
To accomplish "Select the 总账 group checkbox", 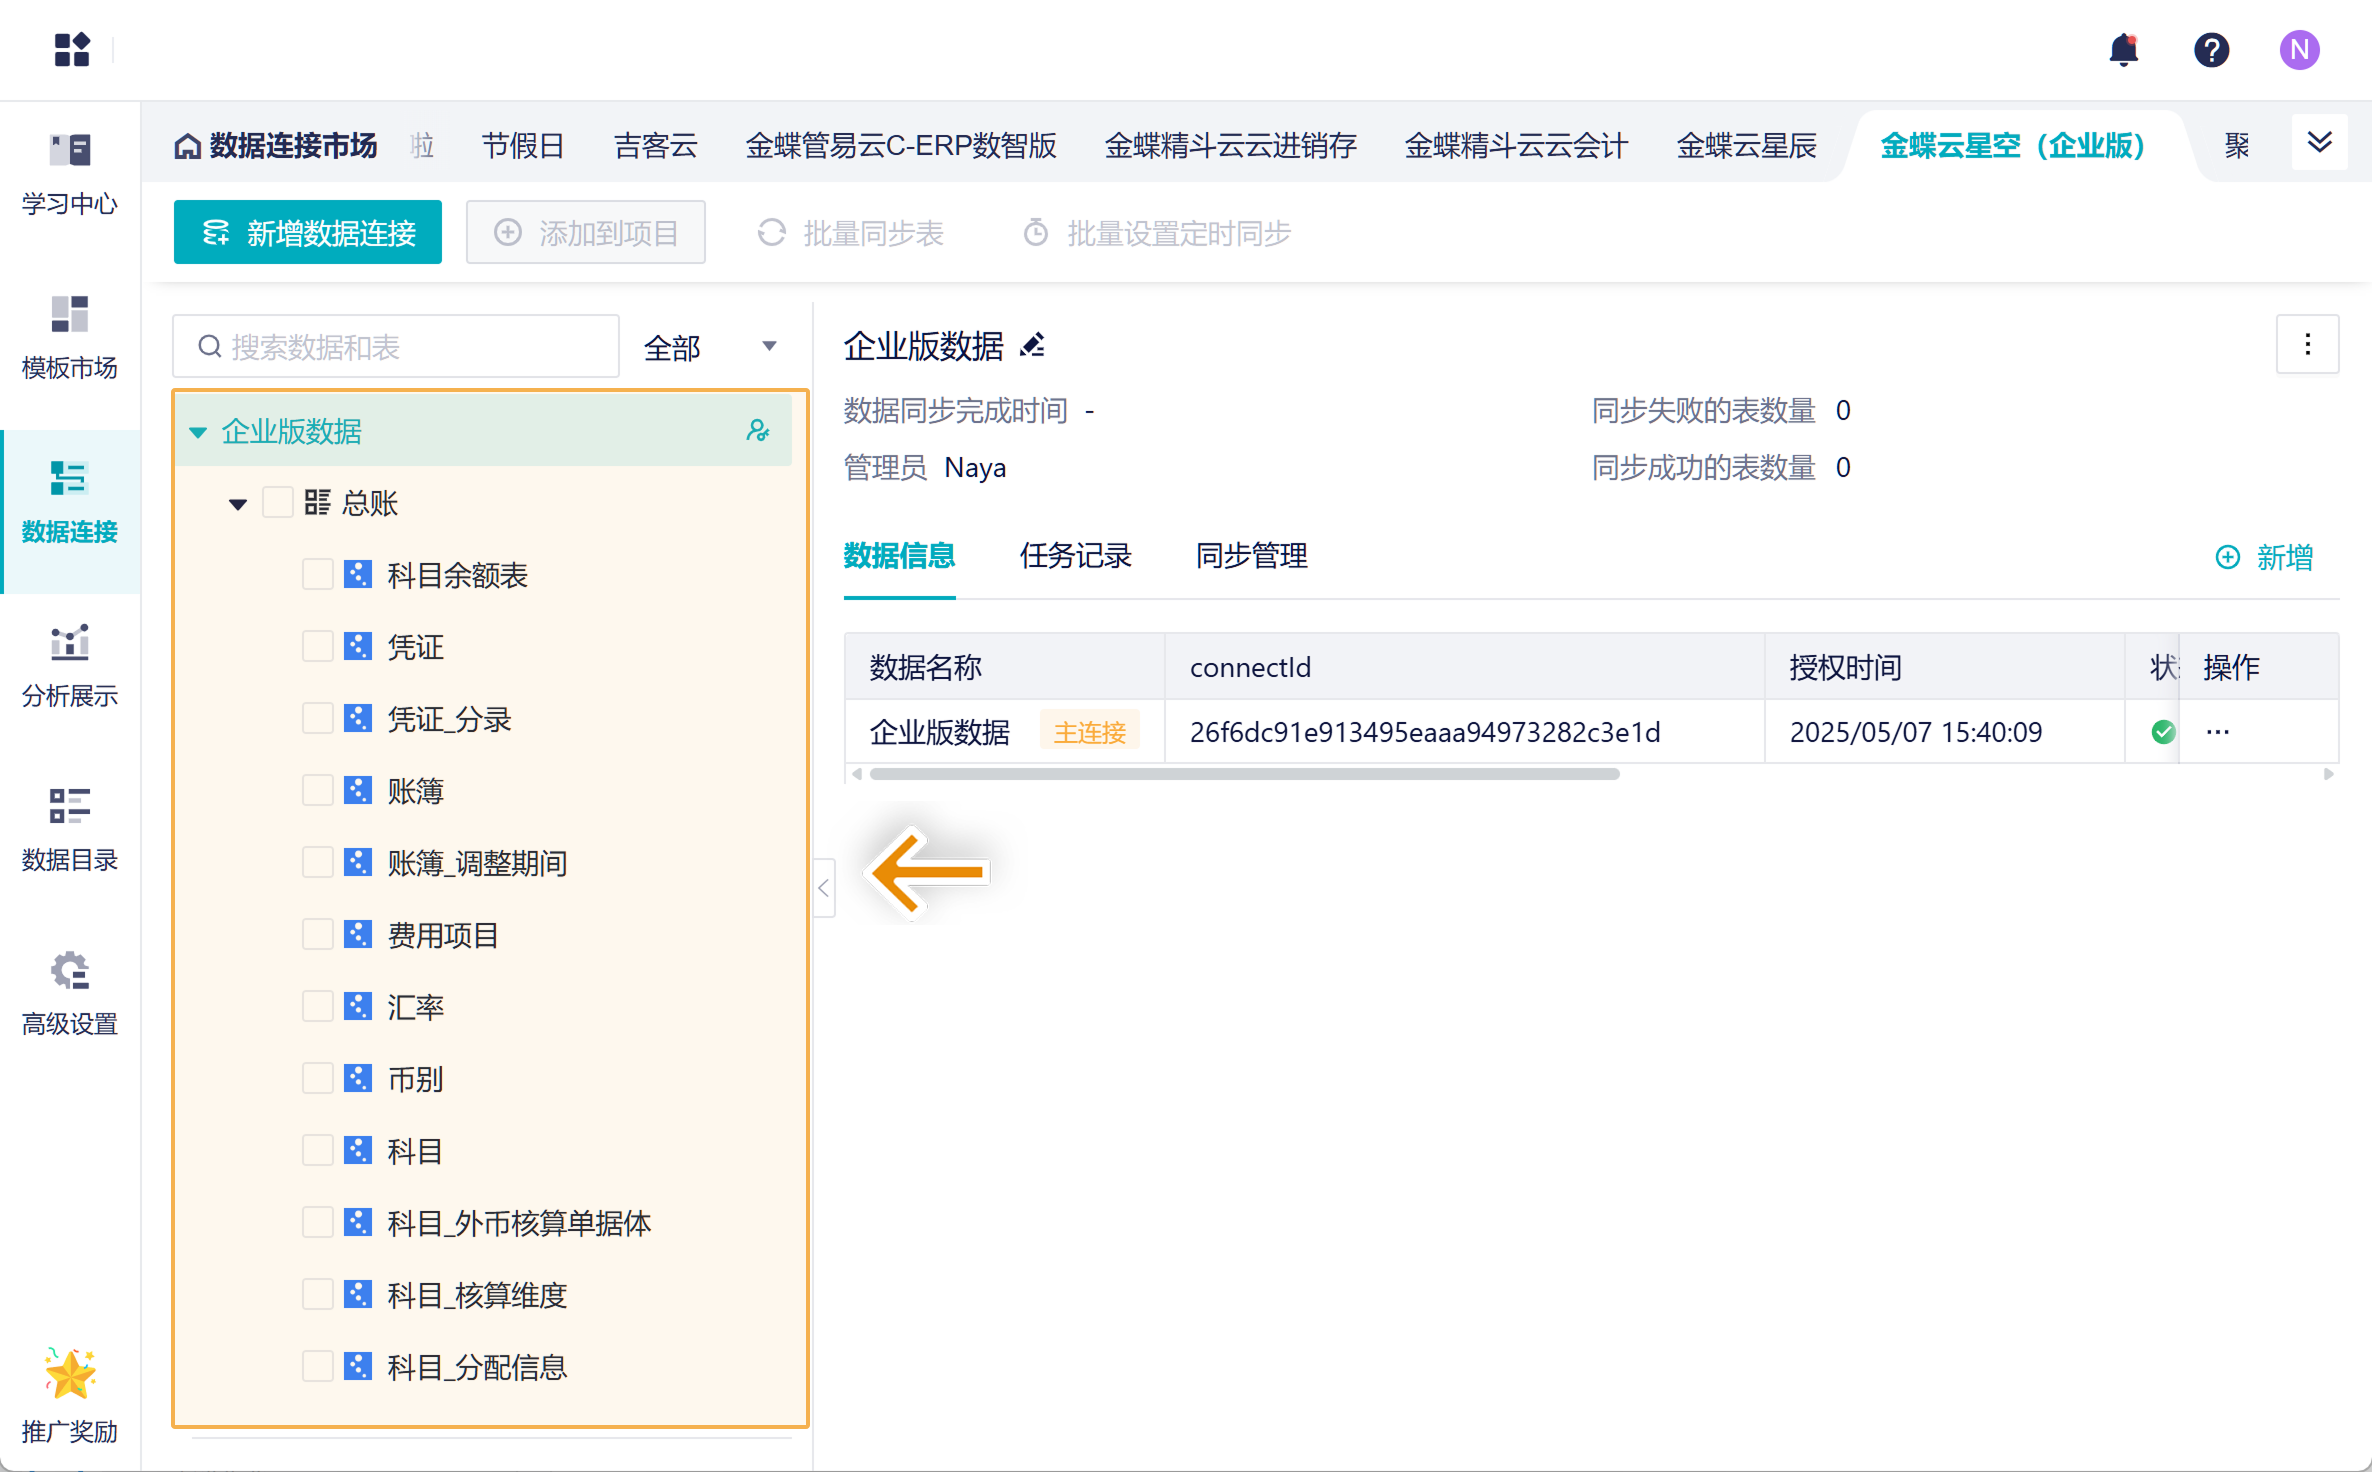I will coord(277,502).
